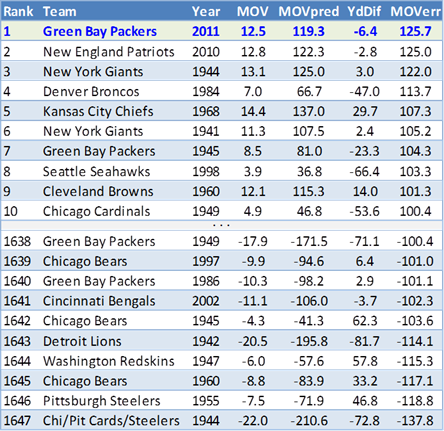Select the MOVerr value 125.7
This screenshot has height=431, width=444.
(x=415, y=31)
